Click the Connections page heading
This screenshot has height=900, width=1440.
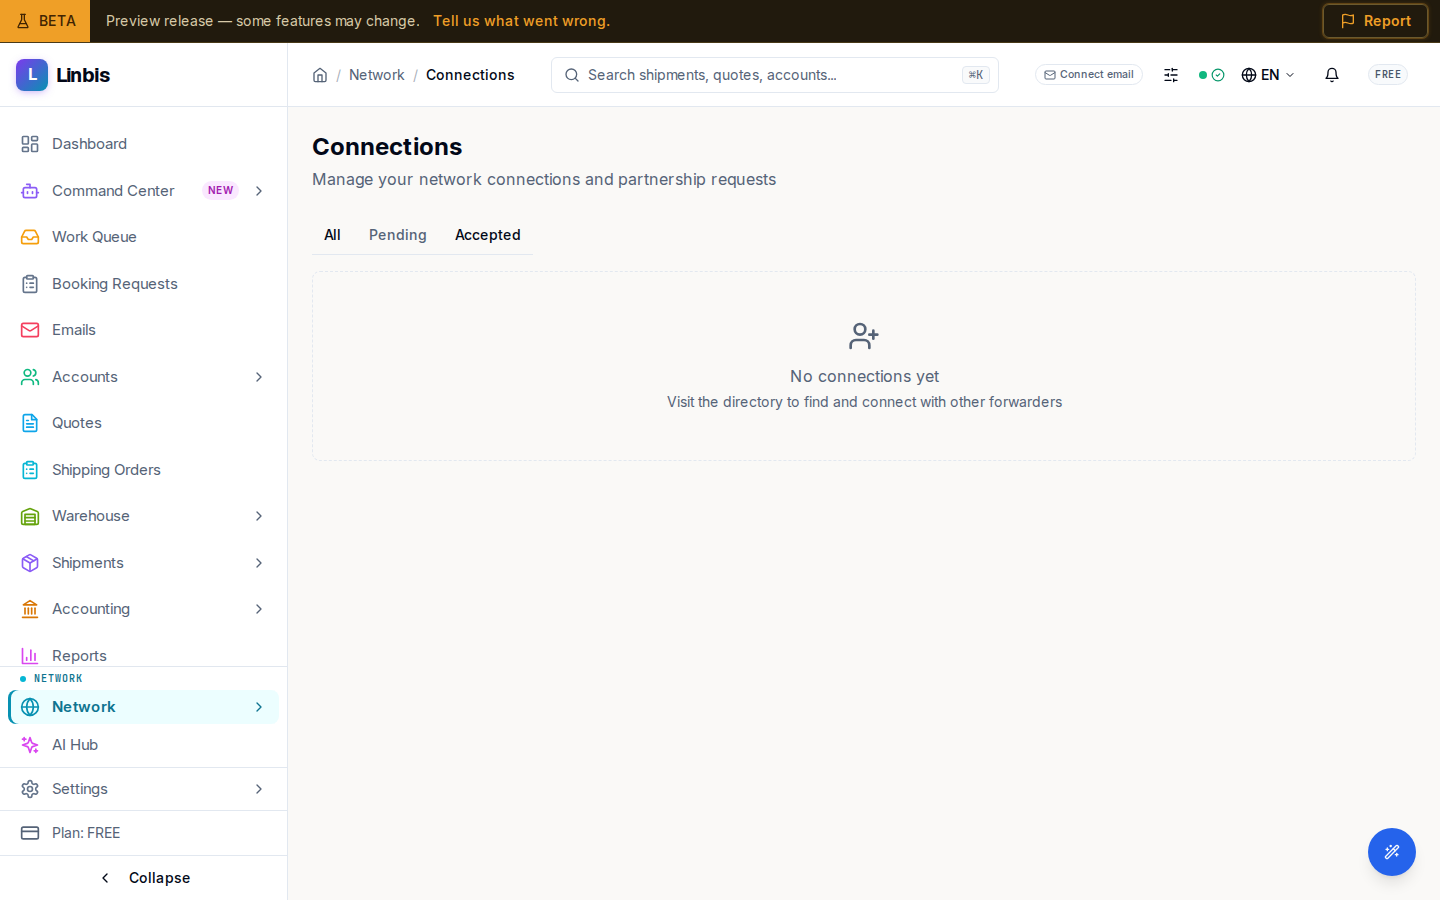click(x=387, y=147)
